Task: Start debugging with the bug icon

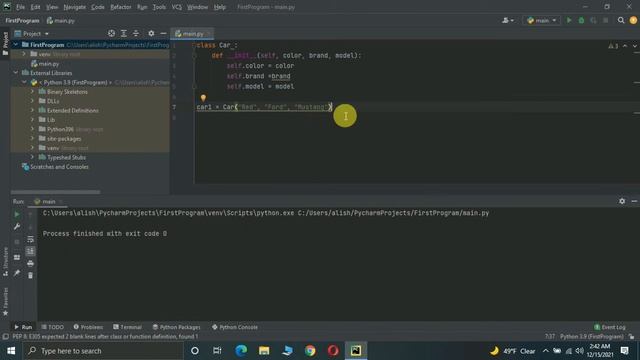Action: click(x=581, y=20)
